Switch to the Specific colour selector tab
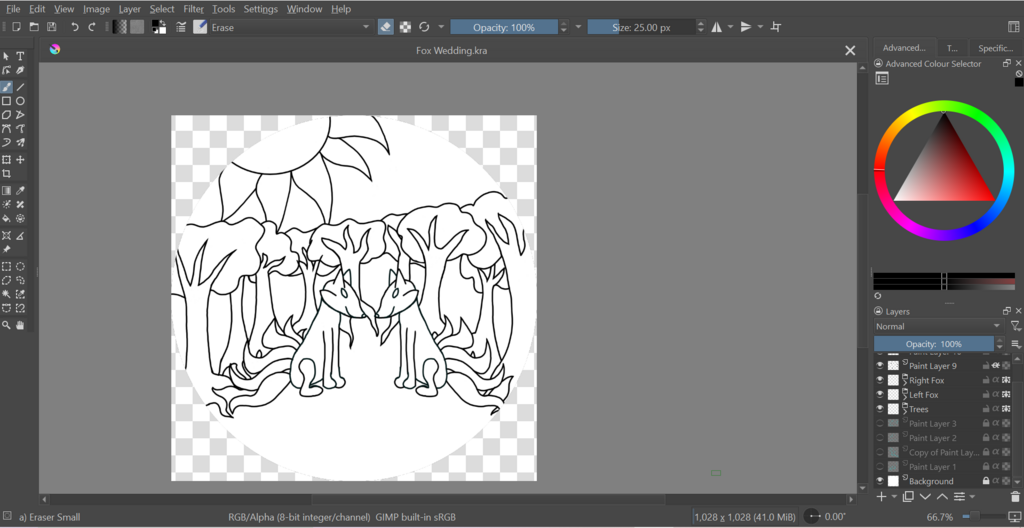Image resolution: width=1024 pixels, height=528 pixels. coord(995,48)
